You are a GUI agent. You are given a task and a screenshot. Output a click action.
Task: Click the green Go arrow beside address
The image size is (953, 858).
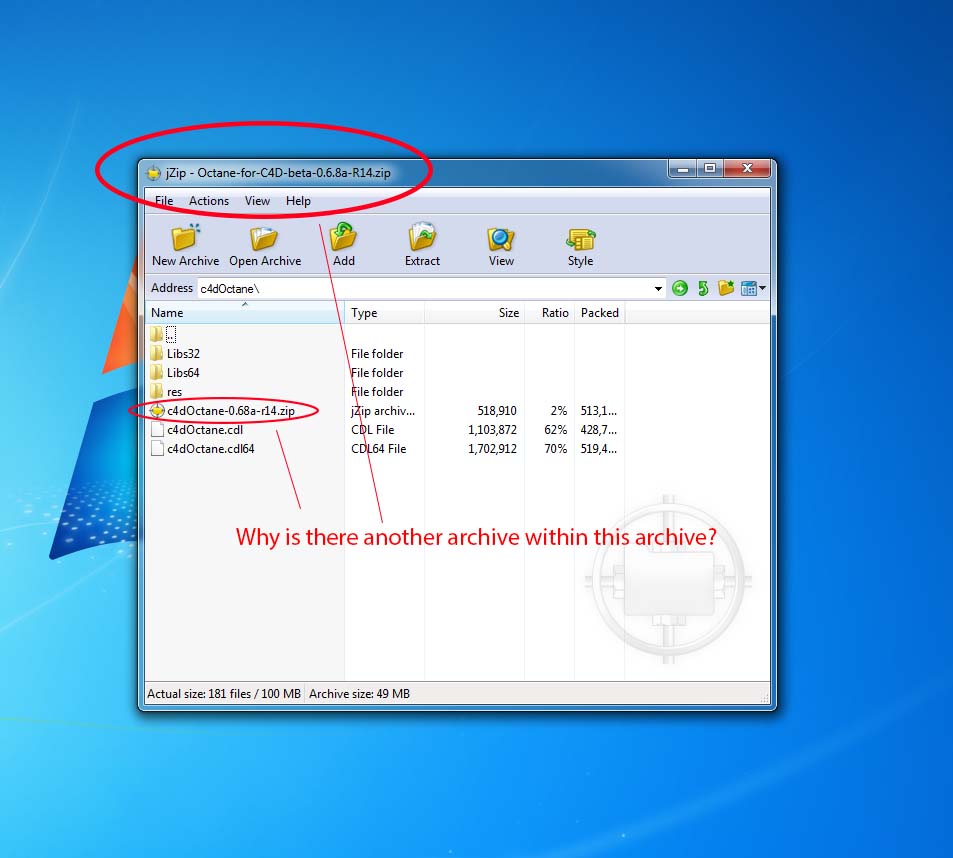[x=680, y=288]
